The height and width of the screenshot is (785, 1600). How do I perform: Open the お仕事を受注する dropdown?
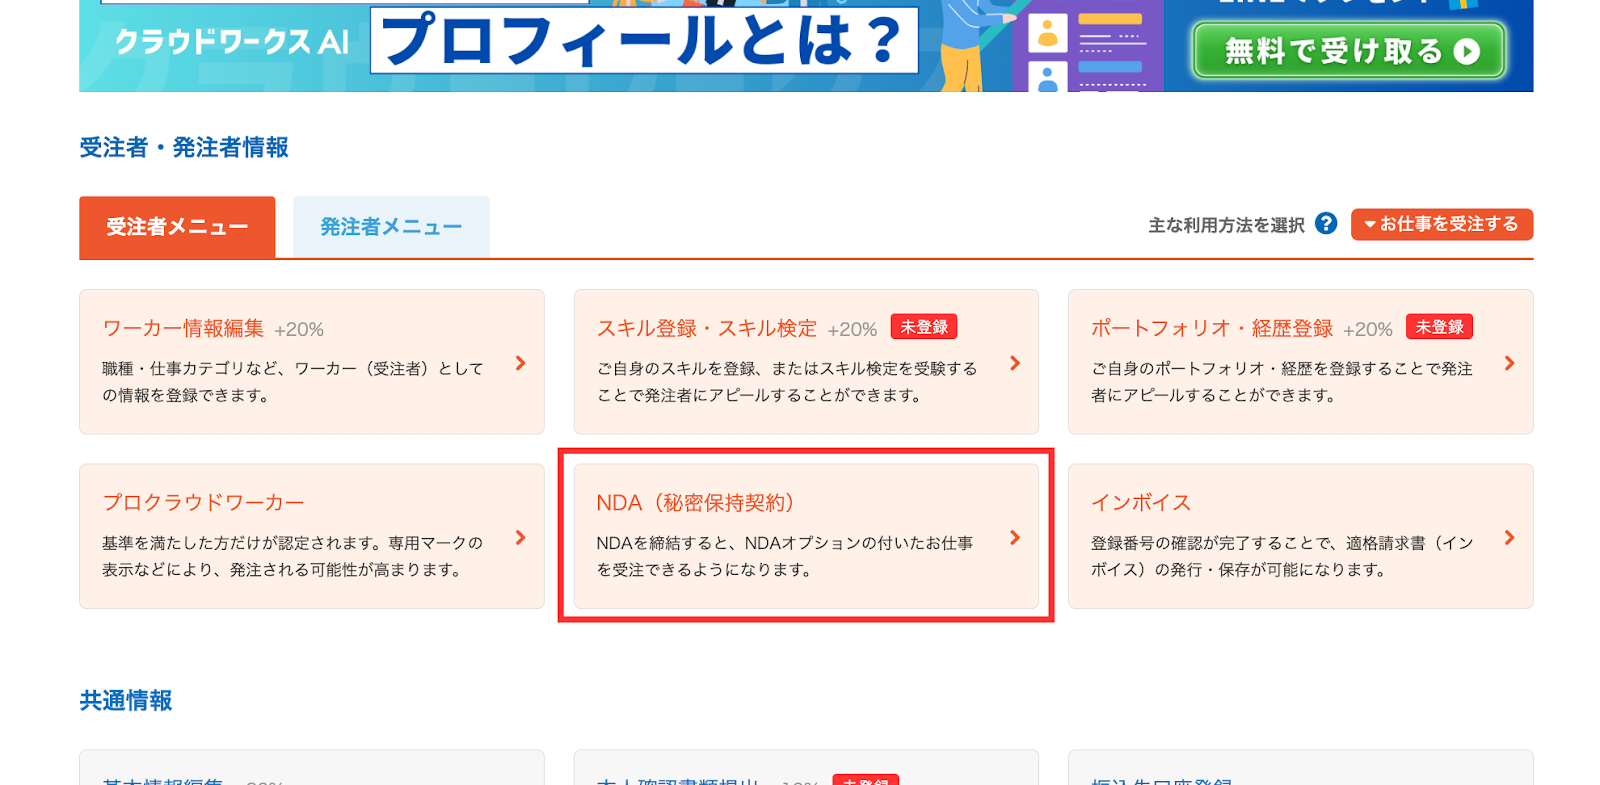[1441, 224]
